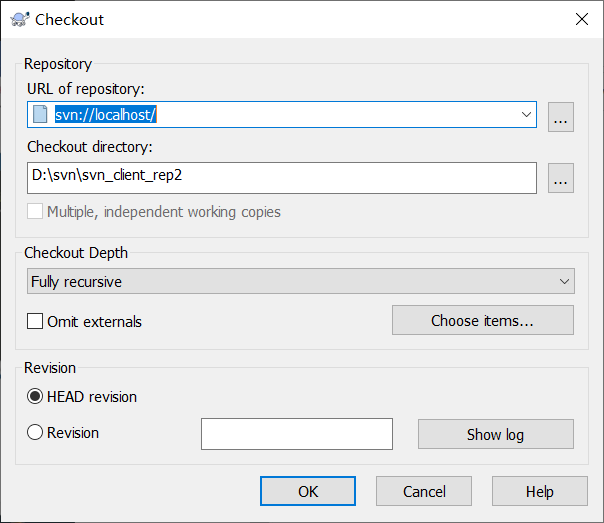604x523 pixels.
Task: Expand the URL of repository dropdown
Action: pyautogui.click(x=526, y=114)
